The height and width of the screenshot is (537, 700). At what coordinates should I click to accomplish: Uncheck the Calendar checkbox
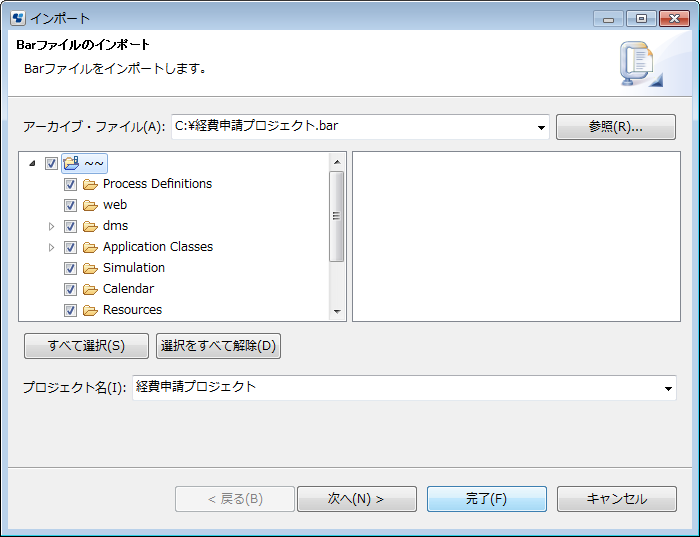(x=70, y=289)
